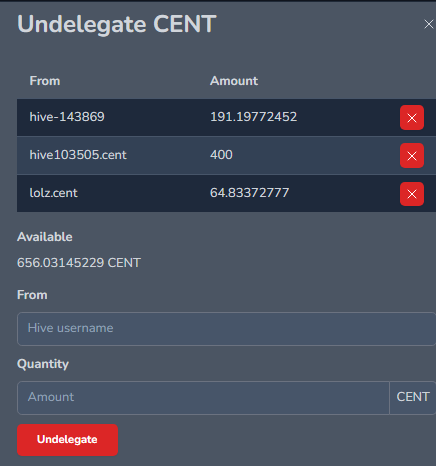Viewport: 436px width, 466px height.
Task: Focus the Amount quantity input field
Action: click(203, 398)
